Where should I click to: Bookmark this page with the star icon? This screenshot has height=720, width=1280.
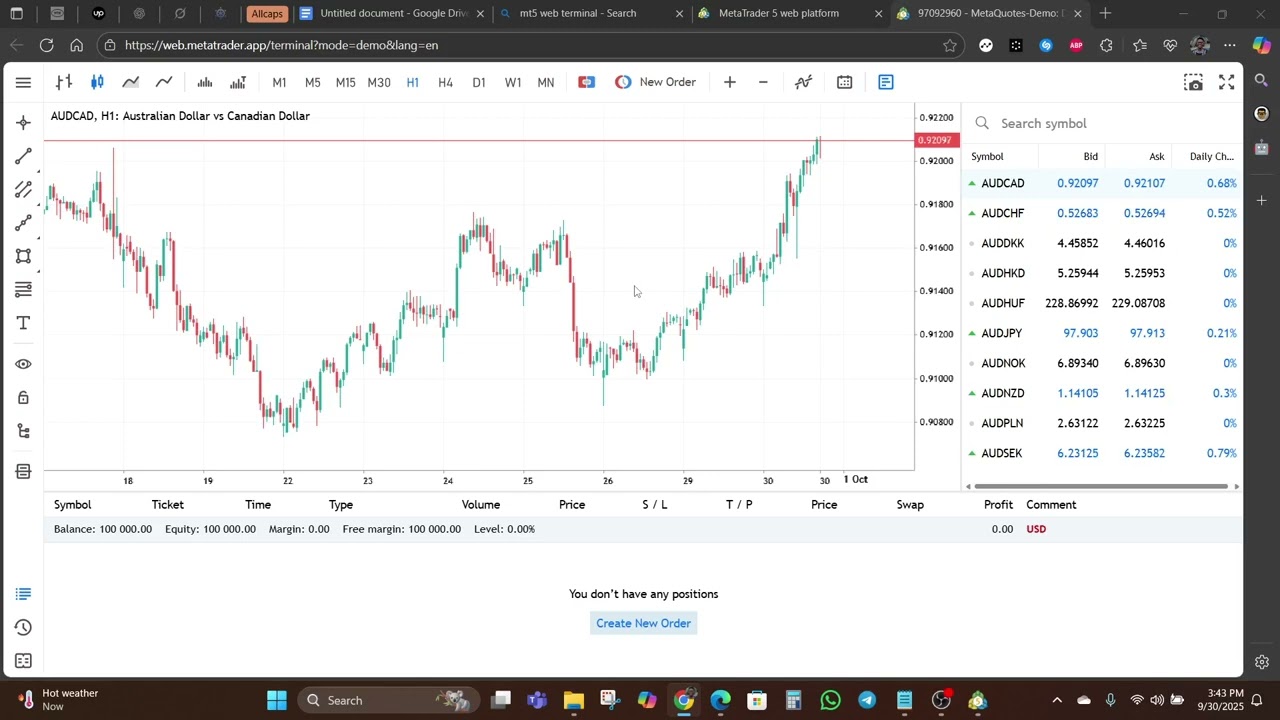point(950,45)
